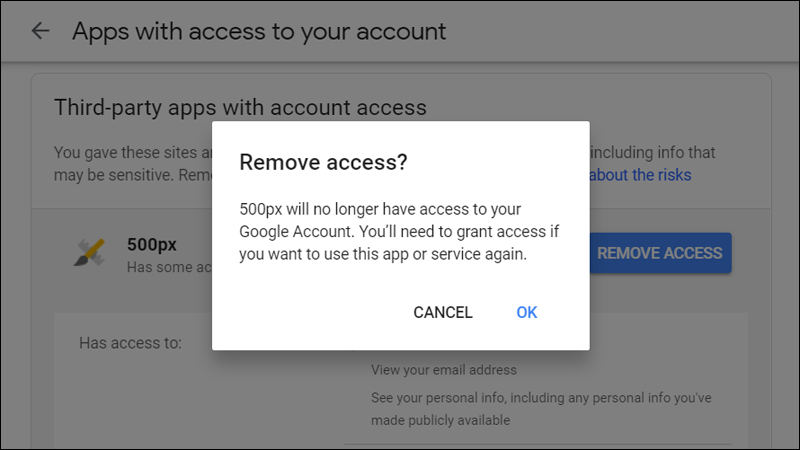Click the "See your personal info" permission
800x450 pixels.
540,397
